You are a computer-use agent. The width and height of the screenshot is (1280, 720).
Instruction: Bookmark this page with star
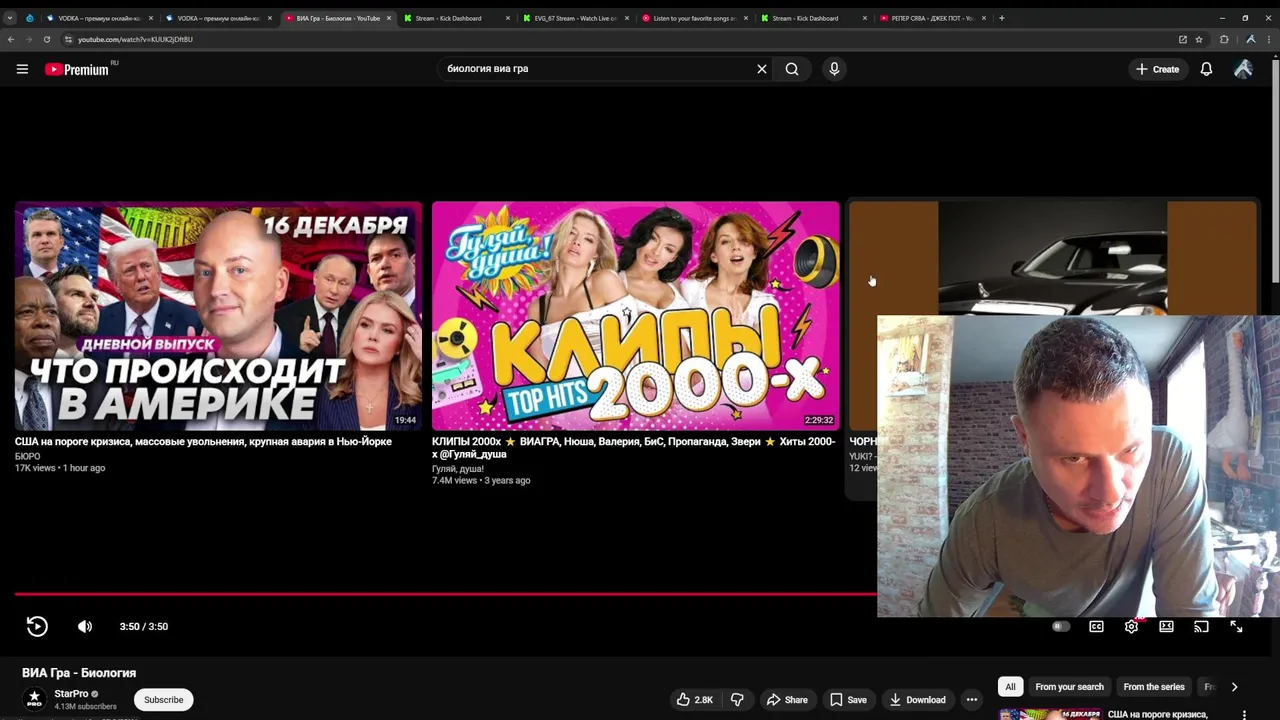click(x=1199, y=39)
